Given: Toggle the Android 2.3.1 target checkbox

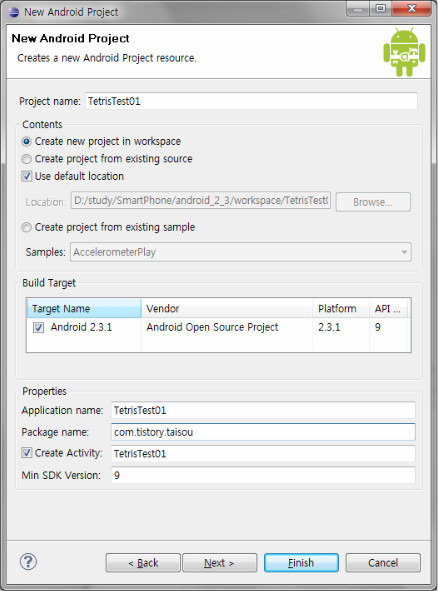Looking at the screenshot, I should tap(38, 327).
